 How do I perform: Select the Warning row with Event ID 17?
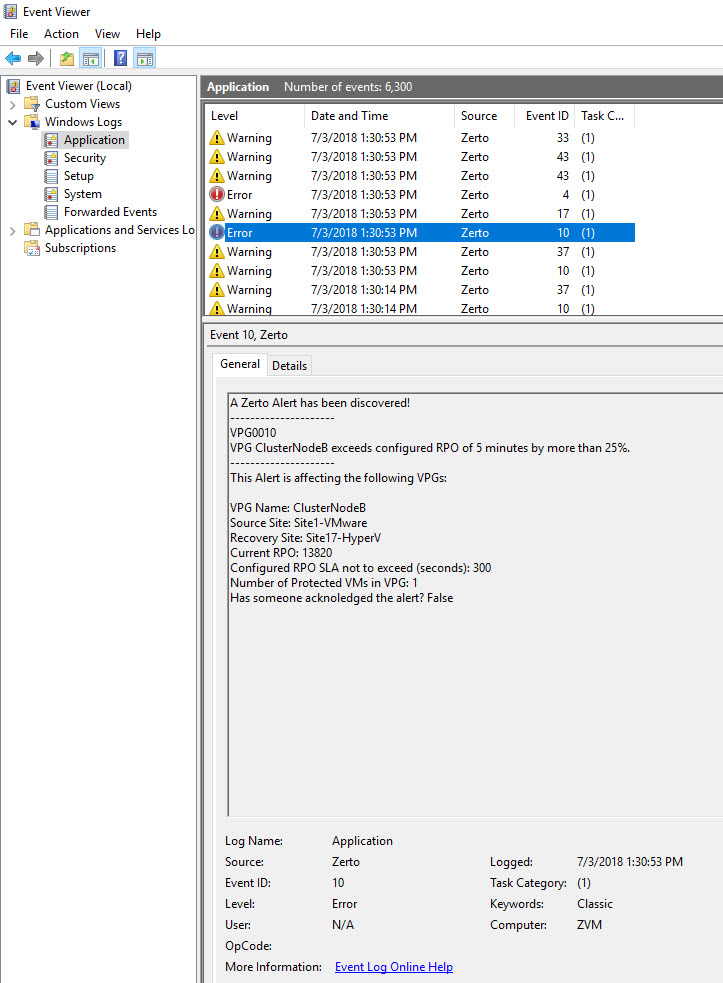pos(420,214)
